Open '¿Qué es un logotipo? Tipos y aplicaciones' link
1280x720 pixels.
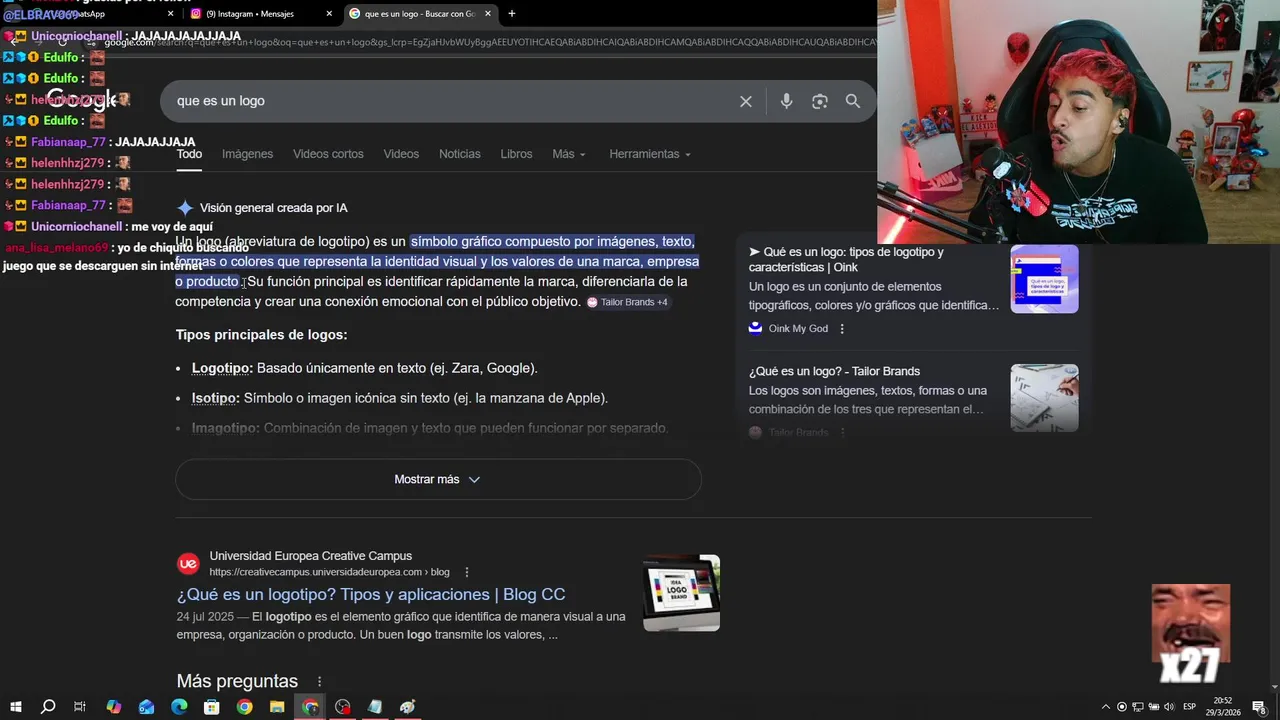371,594
